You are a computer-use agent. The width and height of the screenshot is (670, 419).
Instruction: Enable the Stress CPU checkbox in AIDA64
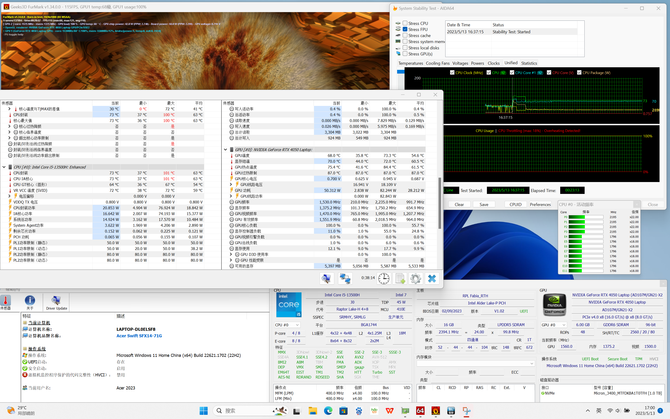pyautogui.click(x=405, y=23)
